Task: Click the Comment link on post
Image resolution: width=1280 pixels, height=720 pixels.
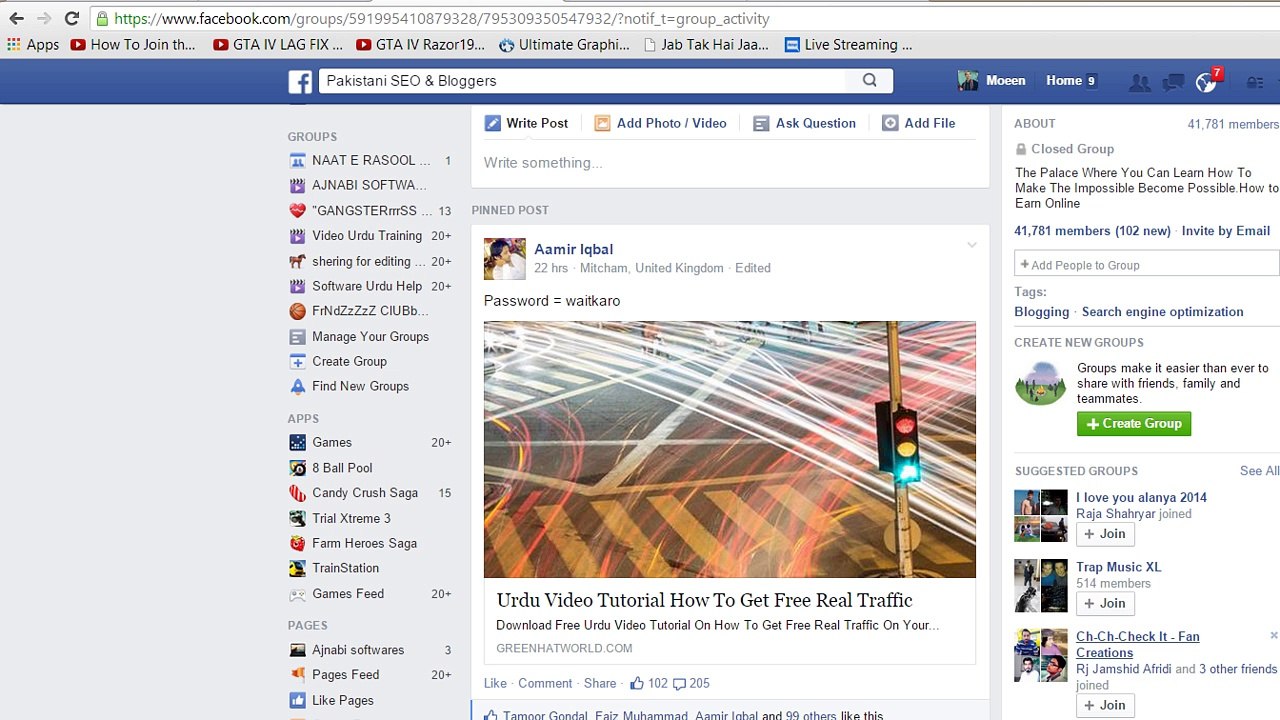Action: pyautogui.click(x=545, y=683)
